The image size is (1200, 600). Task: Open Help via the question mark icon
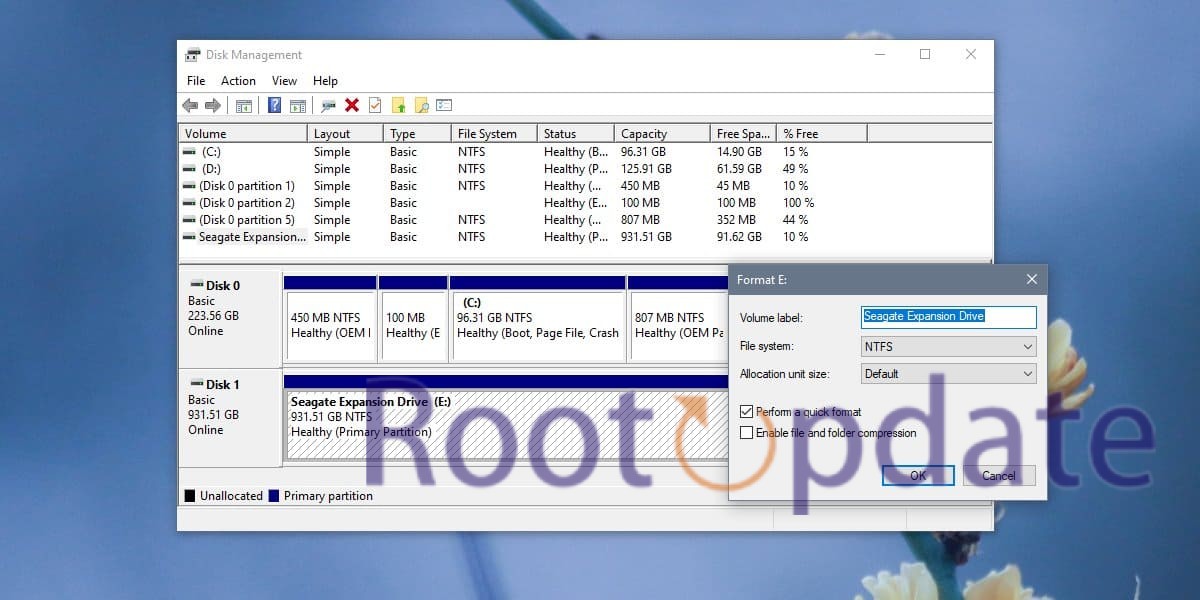273,105
